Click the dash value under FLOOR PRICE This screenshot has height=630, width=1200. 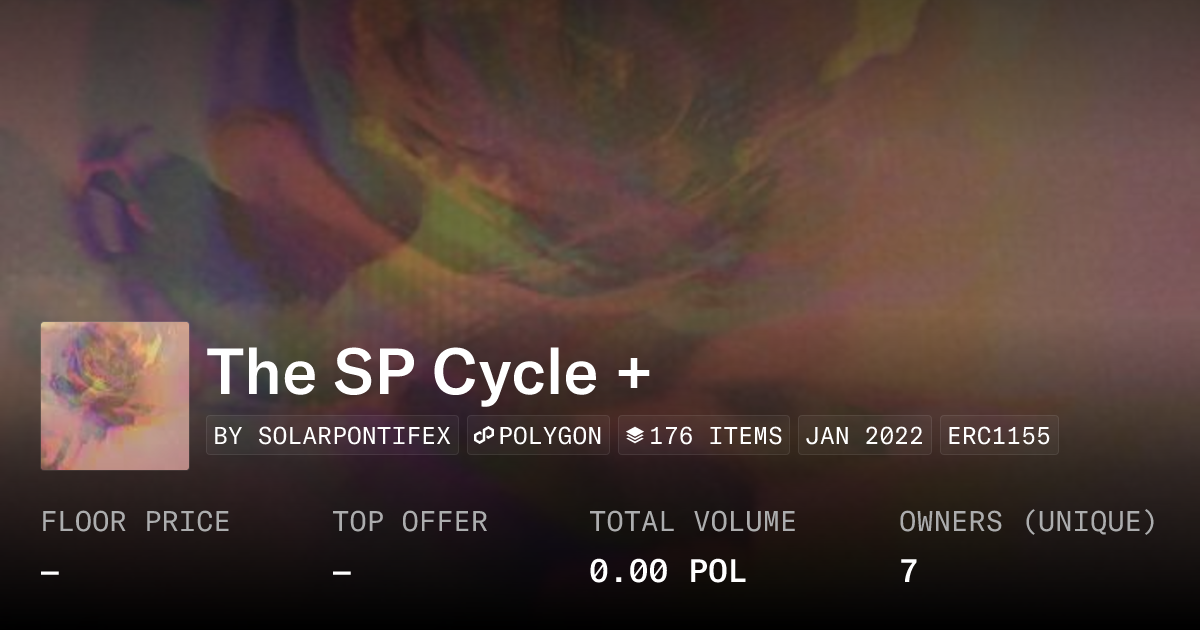(x=50, y=572)
